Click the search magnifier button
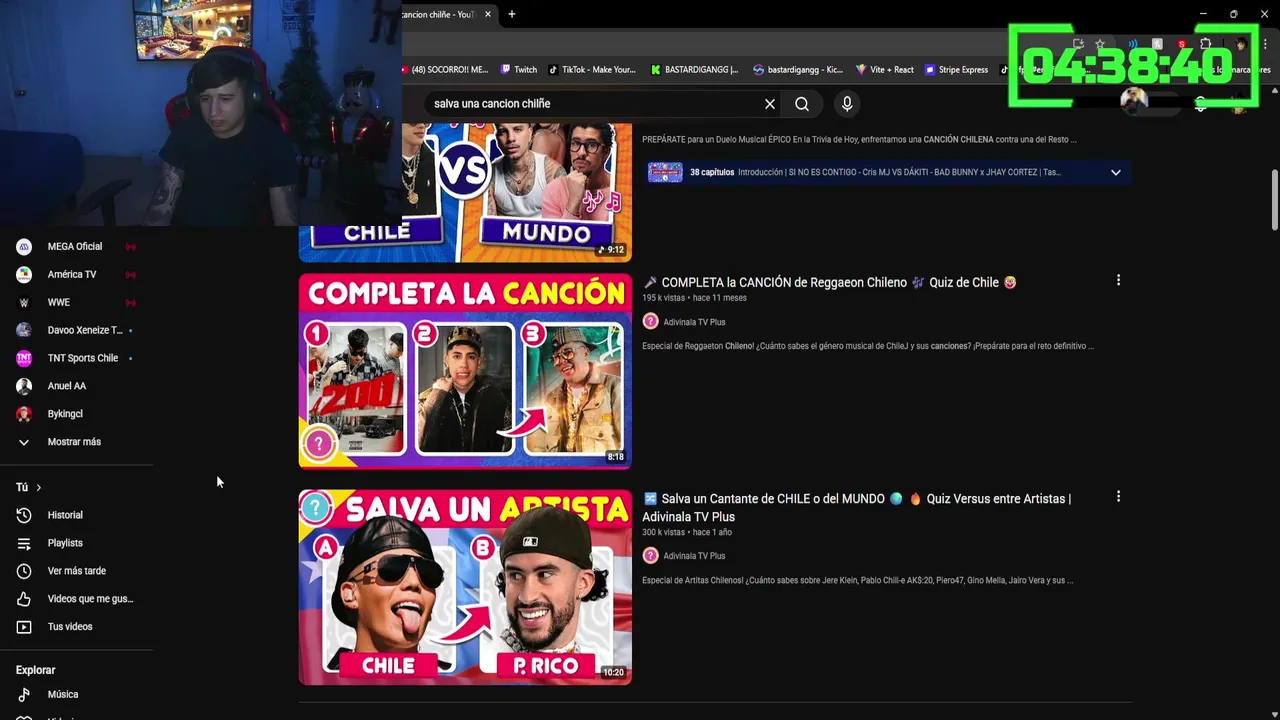 pos(802,104)
